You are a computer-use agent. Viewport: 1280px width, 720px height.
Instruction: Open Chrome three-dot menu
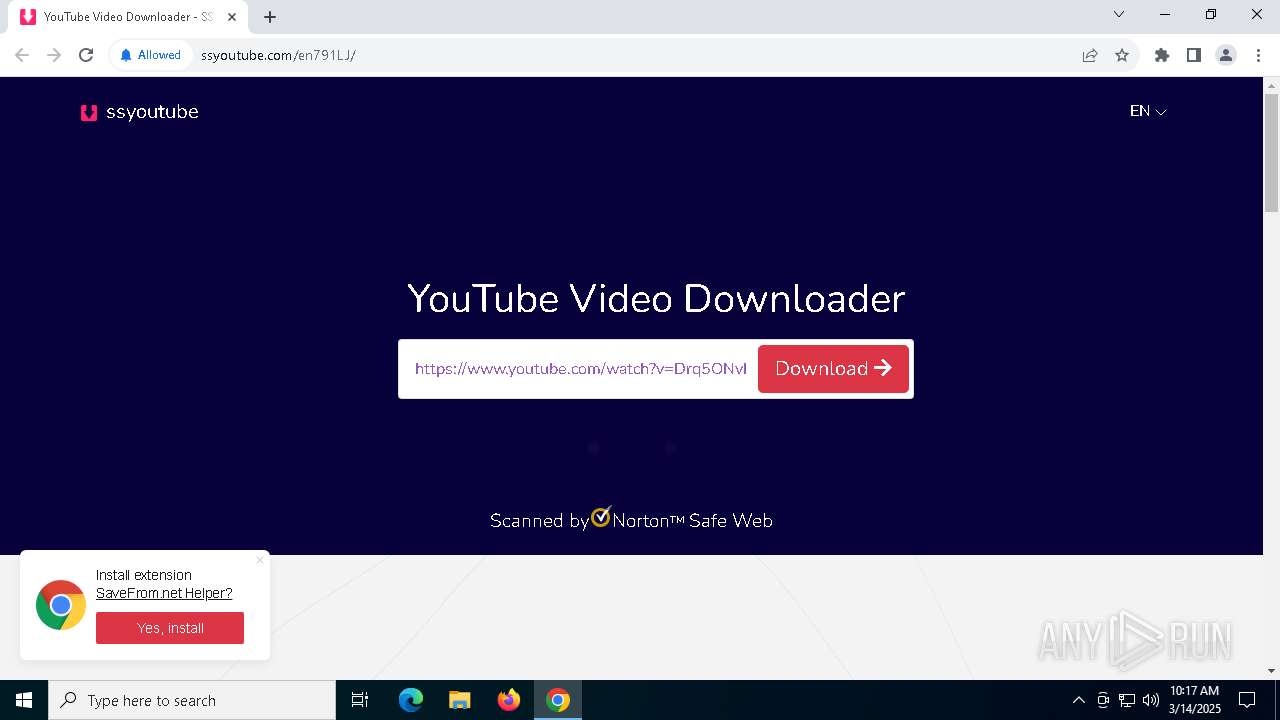[1258, 55]
